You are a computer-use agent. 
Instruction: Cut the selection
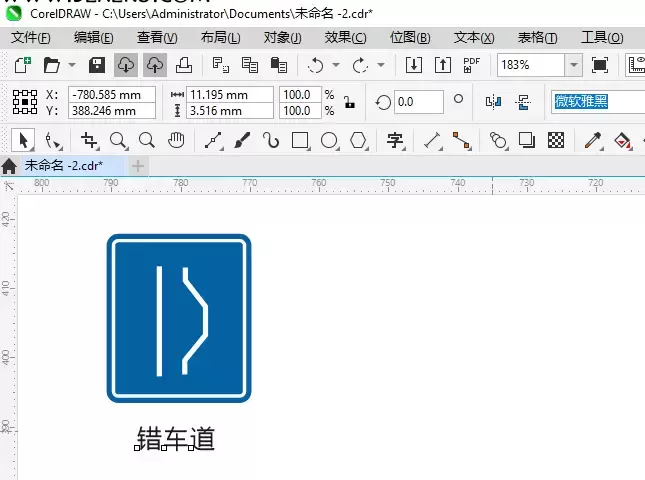[x=220, y=65]
